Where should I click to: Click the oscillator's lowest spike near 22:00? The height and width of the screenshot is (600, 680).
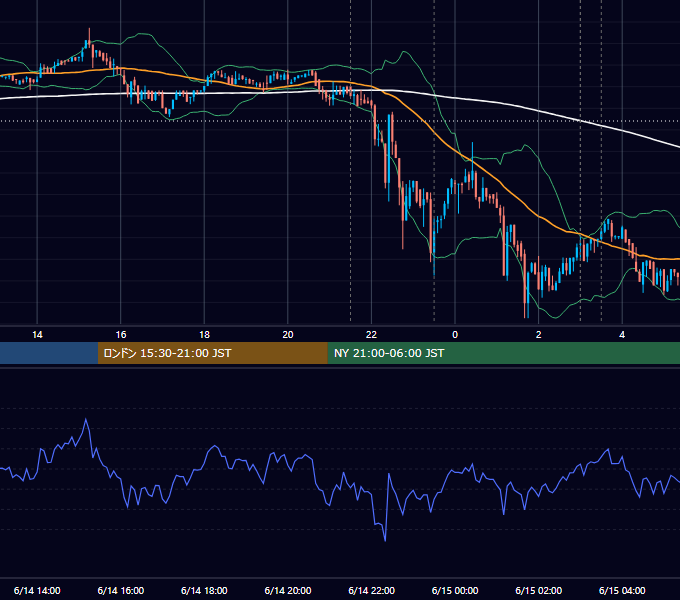[x=385, y=540]
